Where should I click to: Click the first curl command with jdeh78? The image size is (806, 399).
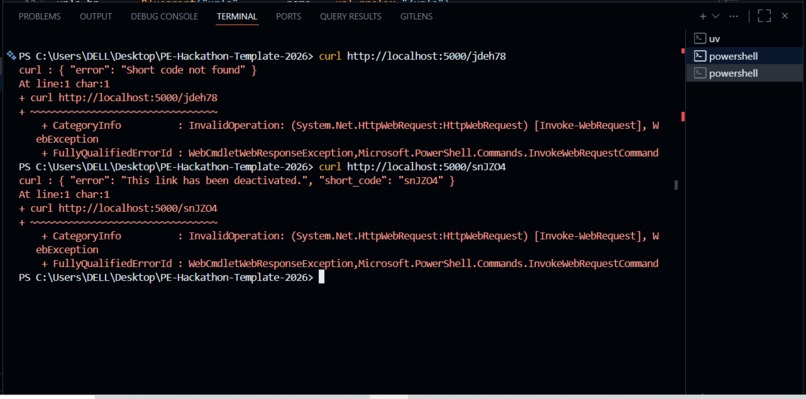coord(412,56)
